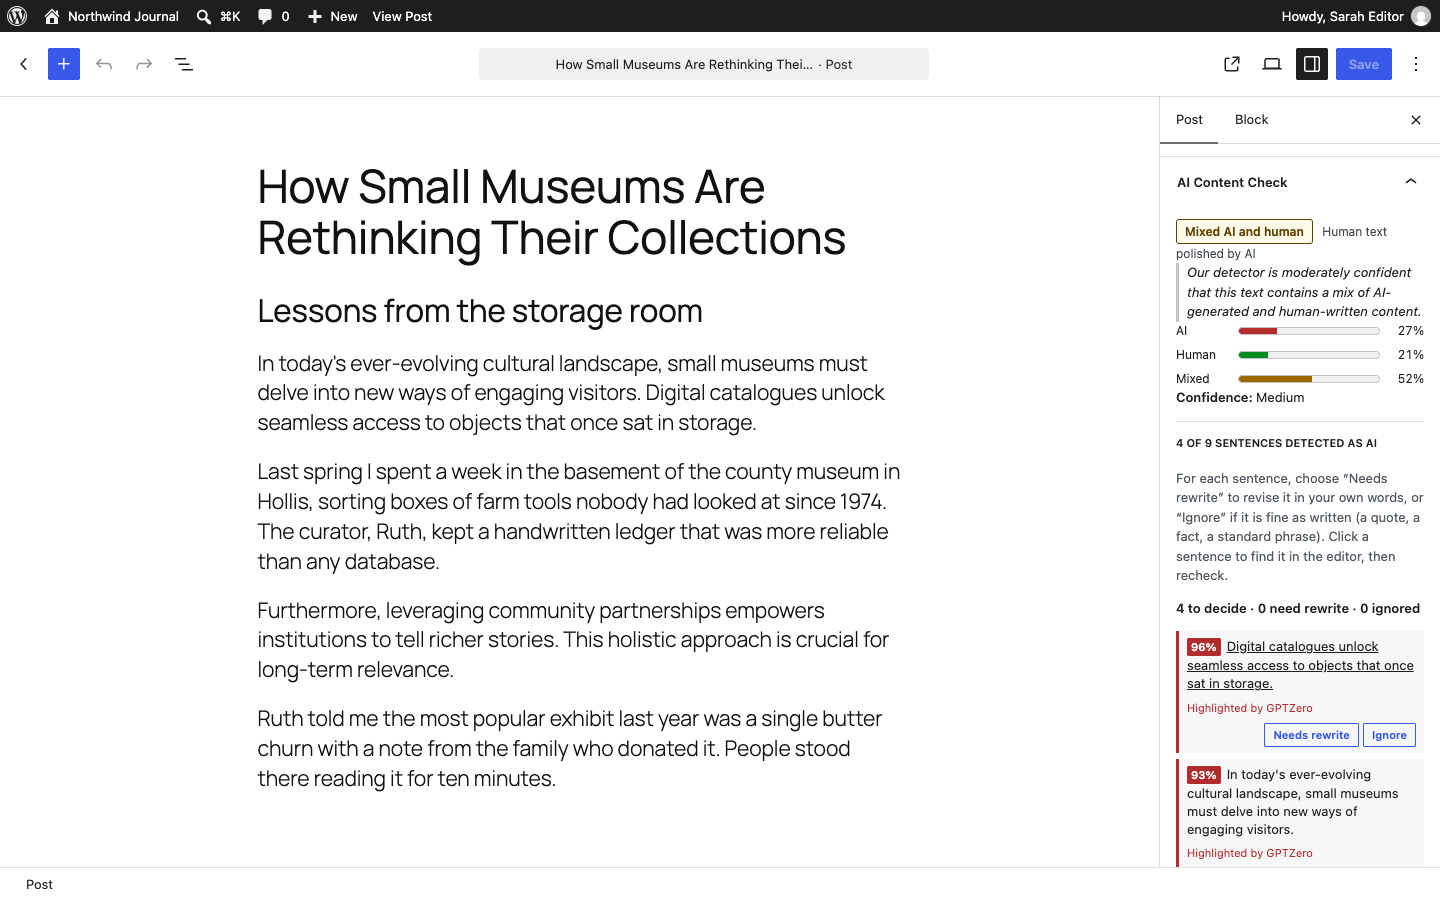Image resolution: width=1440 pixels, height=900 pixels.
Task: Open Northwind Journal site home icon
Action: coord(52,16)
